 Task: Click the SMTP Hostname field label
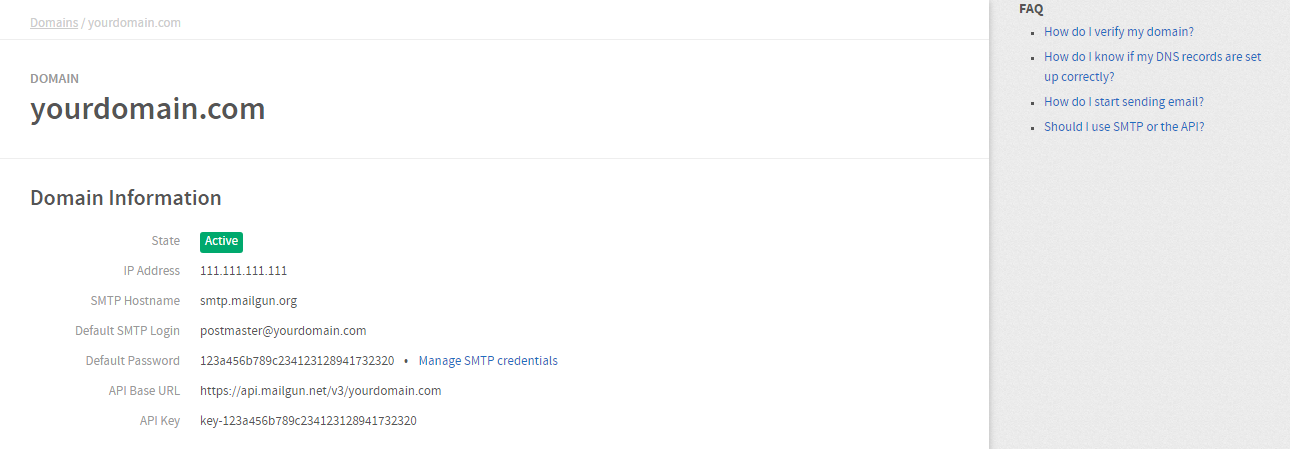pos(135,301)
